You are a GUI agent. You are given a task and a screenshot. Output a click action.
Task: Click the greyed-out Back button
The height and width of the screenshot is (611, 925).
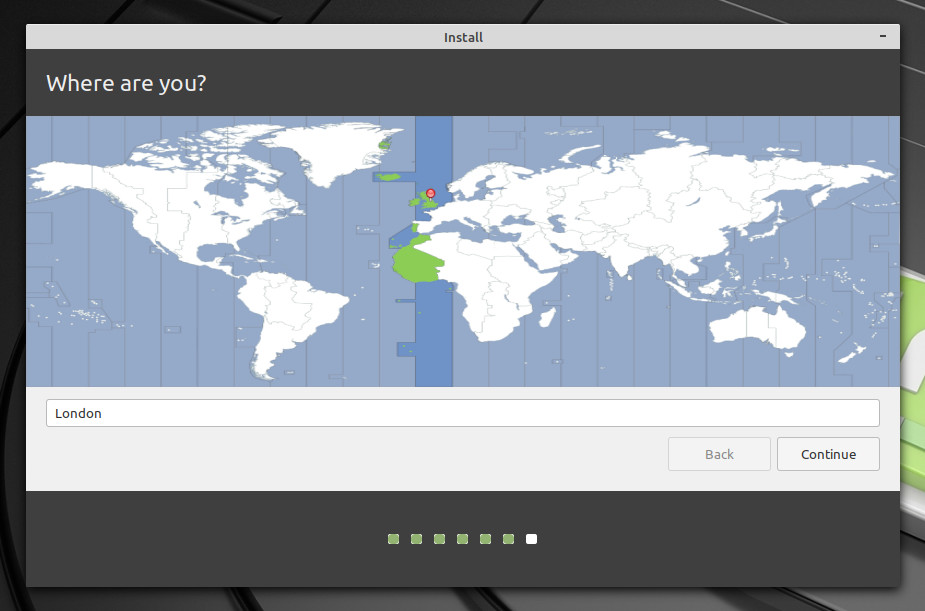pos(719,454)
